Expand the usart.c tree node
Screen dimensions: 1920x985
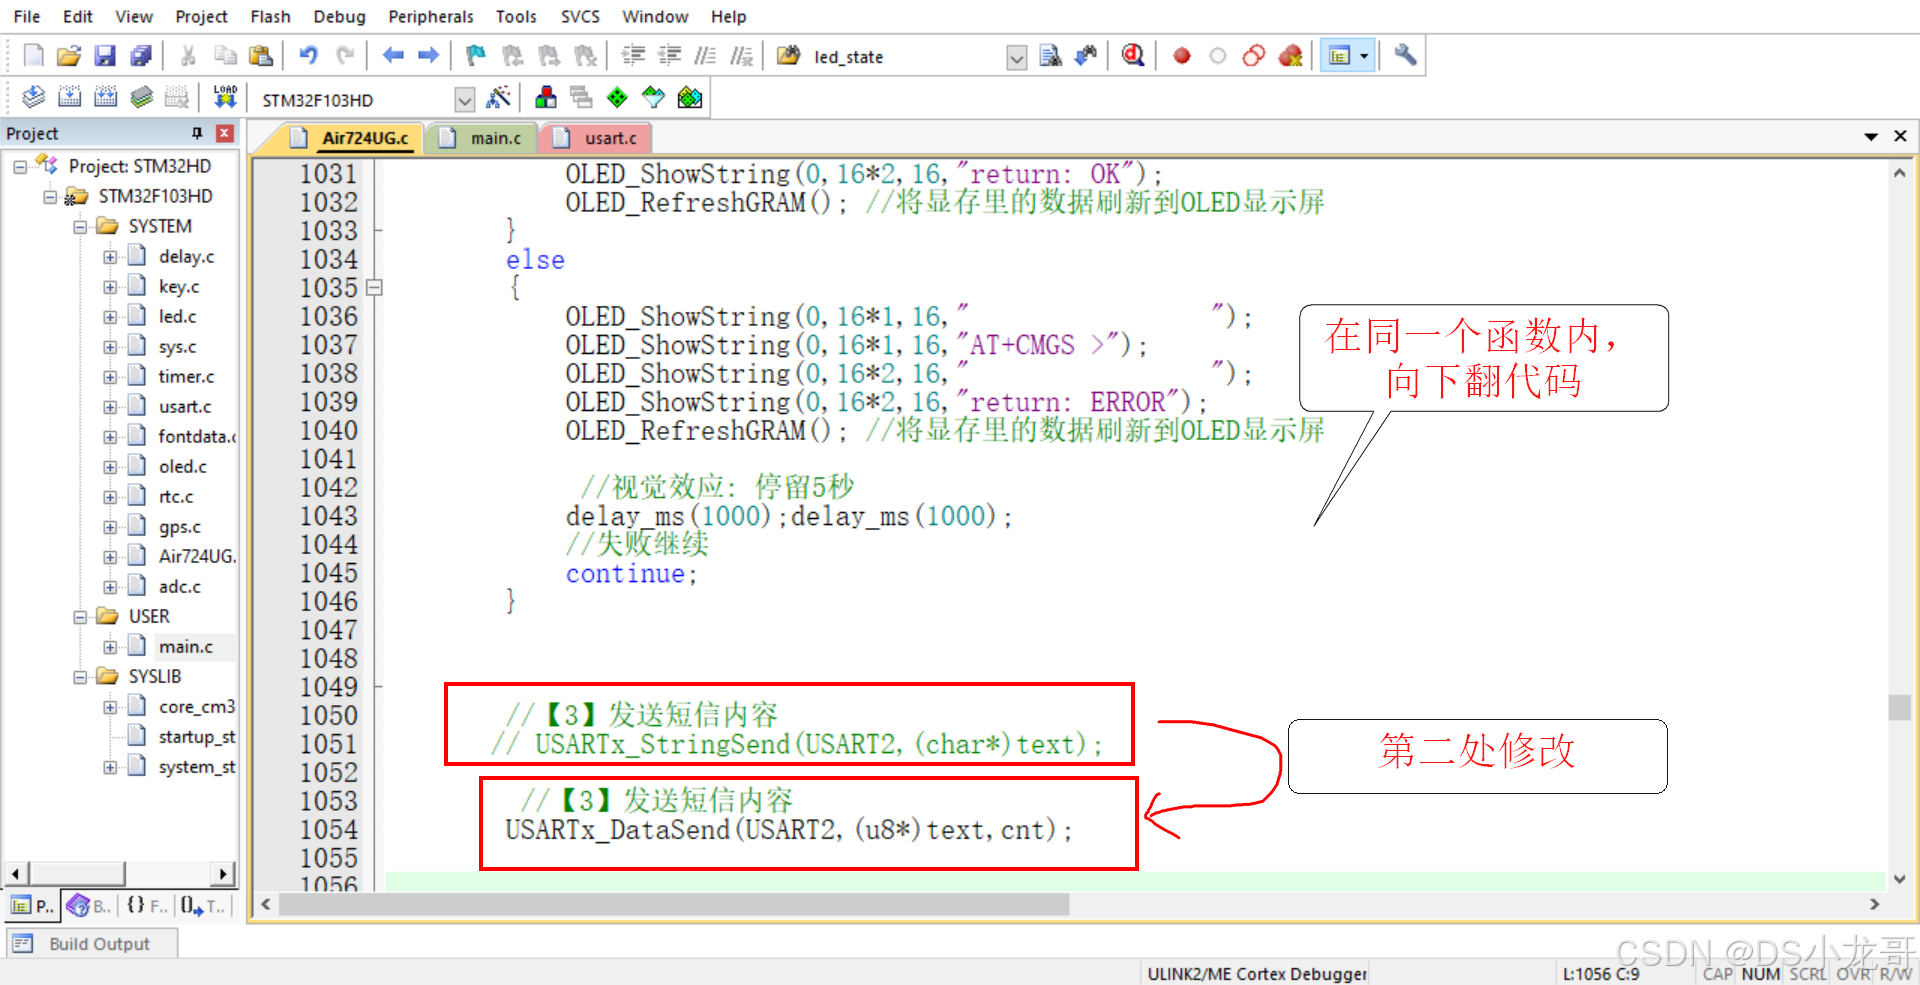110,407
